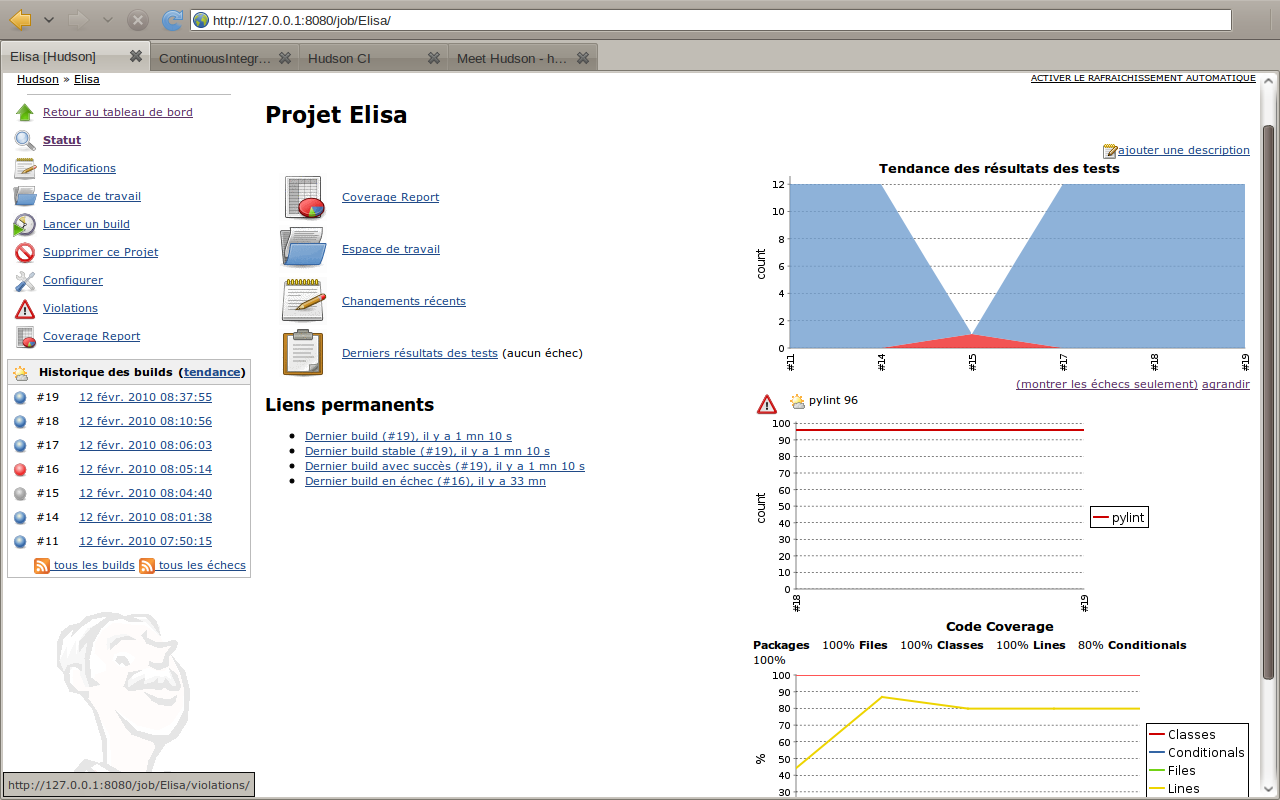
Task: Click the RSS icon for tous les builds
Action: (x=42, y=566)
